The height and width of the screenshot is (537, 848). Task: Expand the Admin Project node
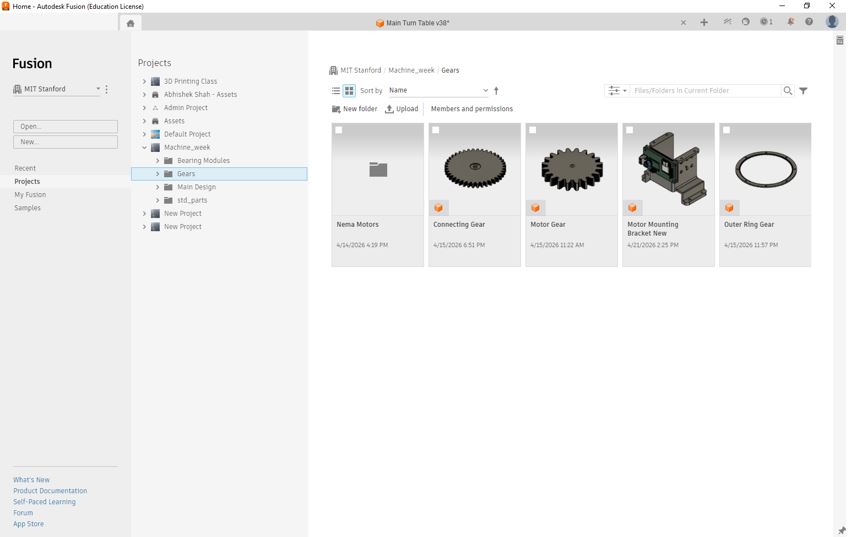point(144,108)
